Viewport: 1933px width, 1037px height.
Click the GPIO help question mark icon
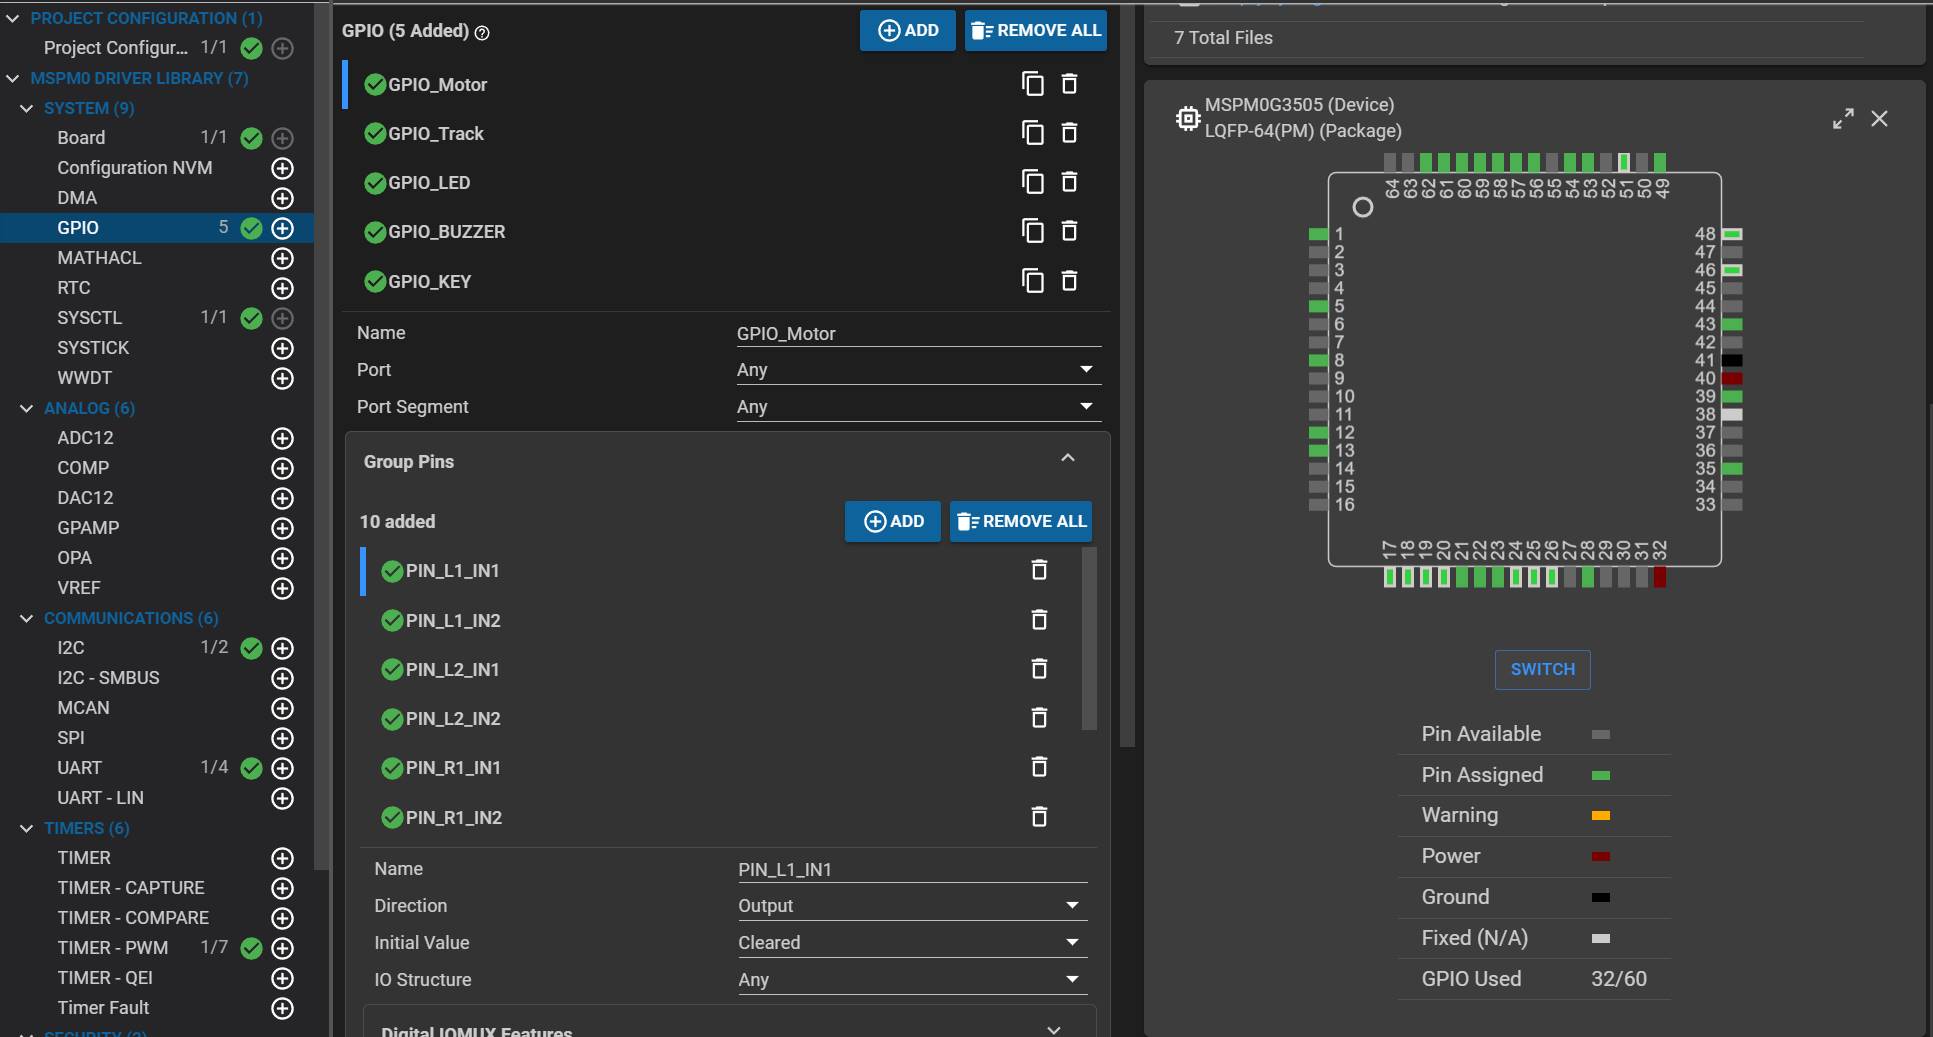[482, 33]
